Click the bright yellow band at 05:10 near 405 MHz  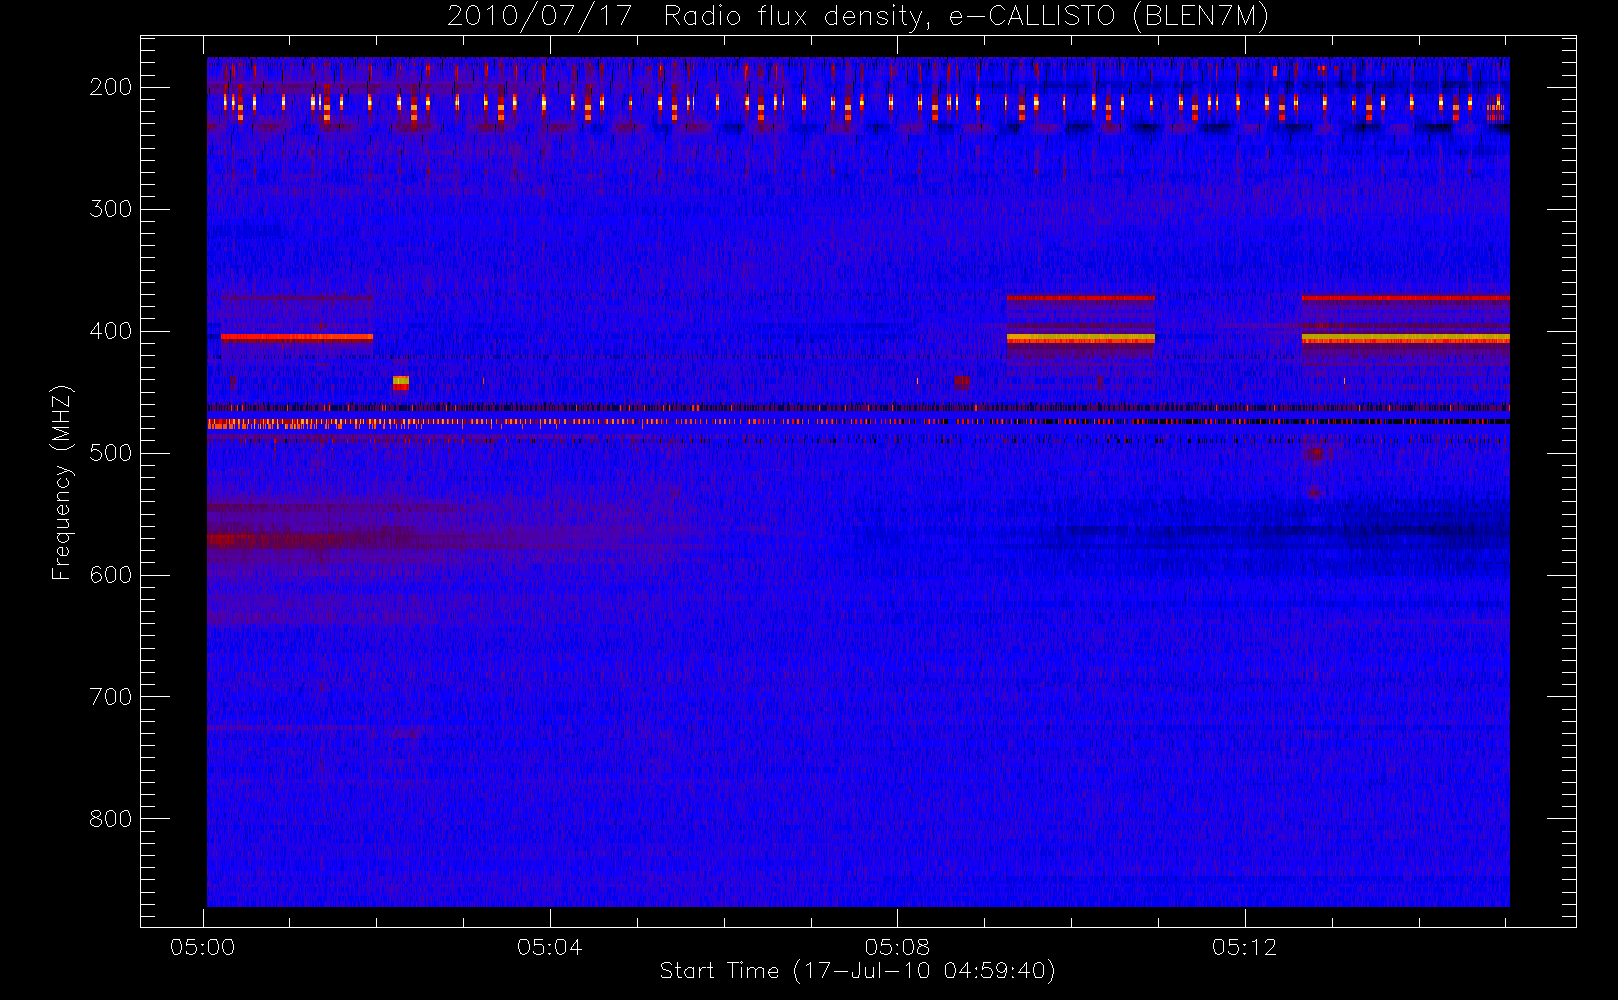click(1081, 339)
